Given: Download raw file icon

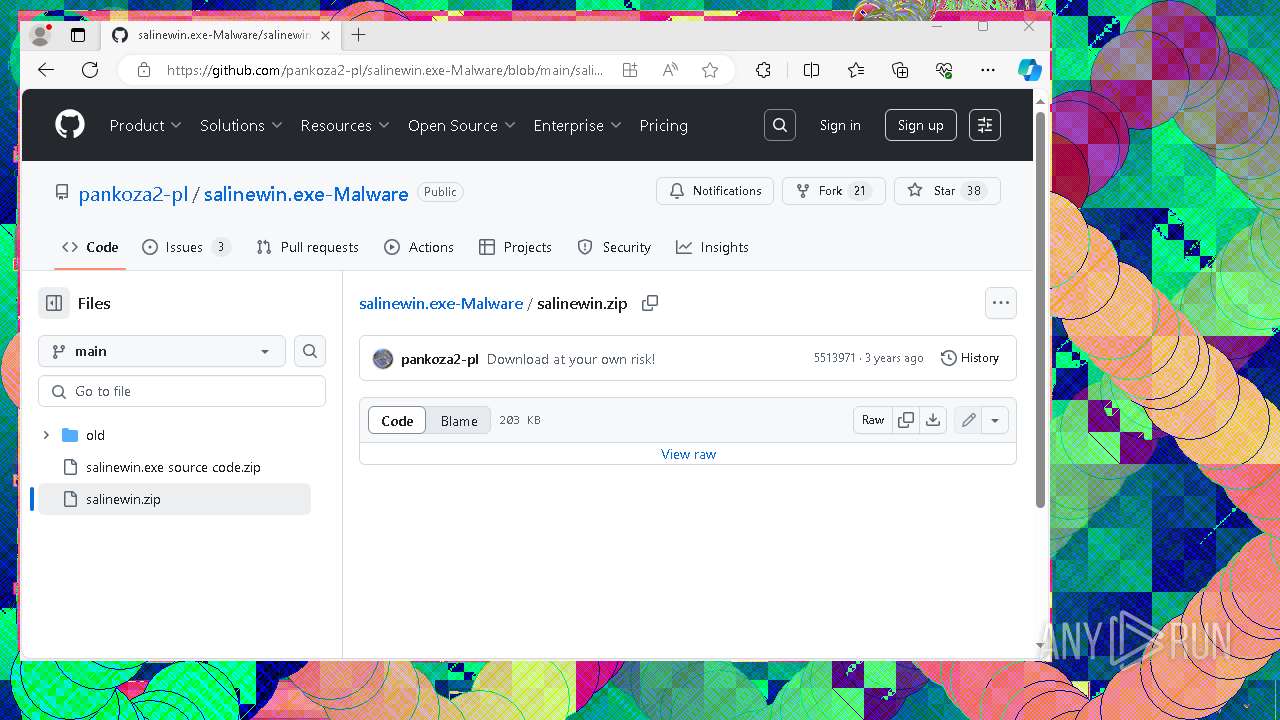Looking at the screenshot, I should tap(933, 420).
